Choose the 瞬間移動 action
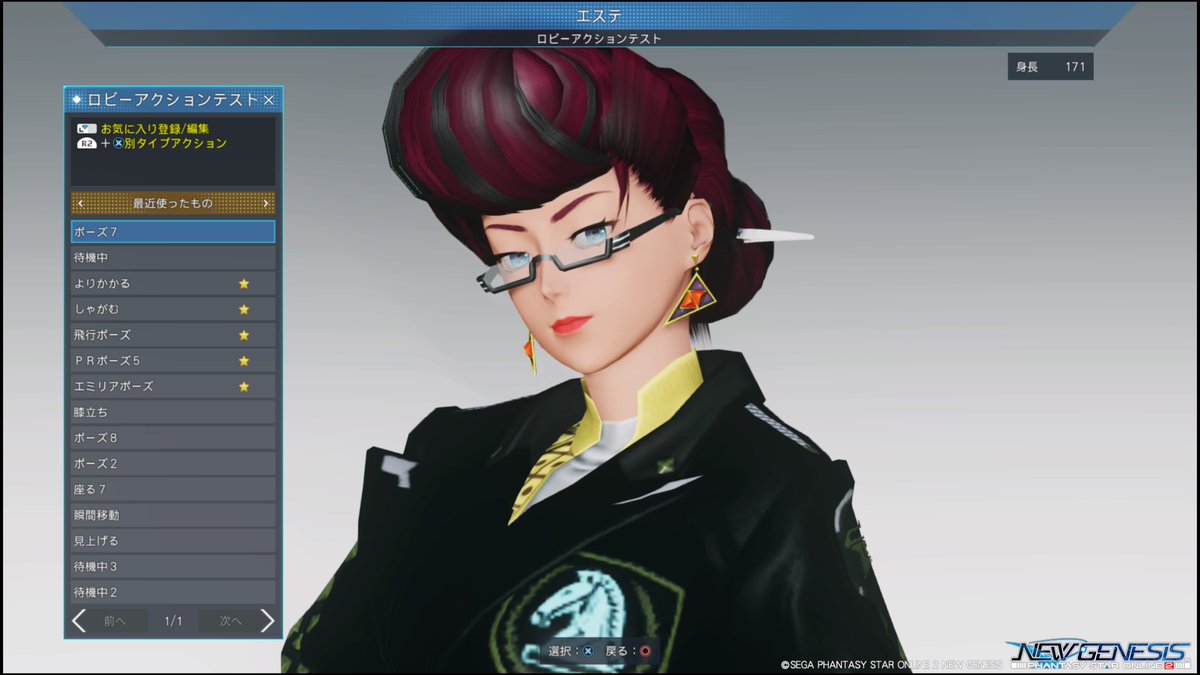The height and width of the screenshot is (675, 1200). 173,515
